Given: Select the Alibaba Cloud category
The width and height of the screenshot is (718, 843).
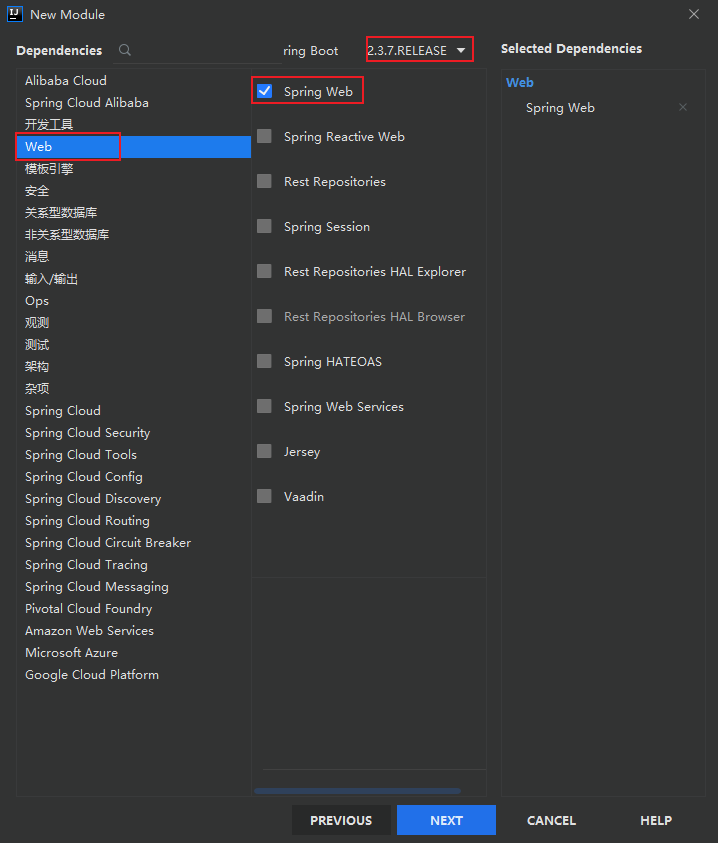Looking at the screenshot, I should [66, 81].
